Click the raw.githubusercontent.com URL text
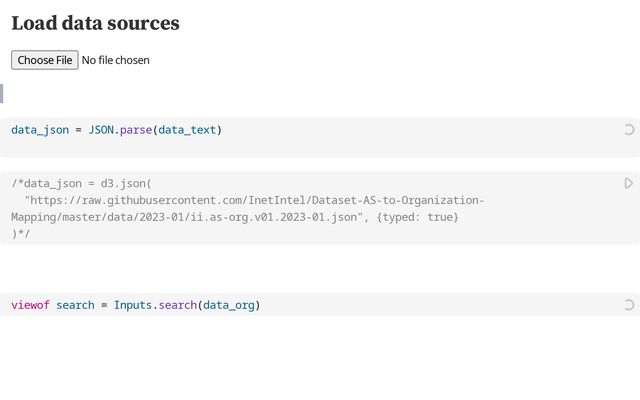 click(250, 200)
